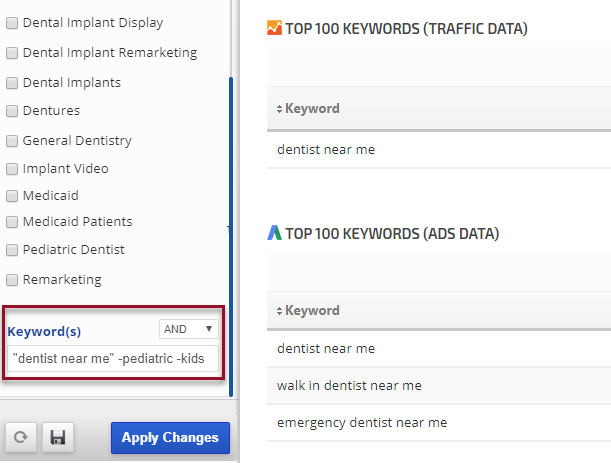Check the Dental Implant Remarketing box
The height and width of the screenshot is (463, 611).
click(x=12, y=53)
